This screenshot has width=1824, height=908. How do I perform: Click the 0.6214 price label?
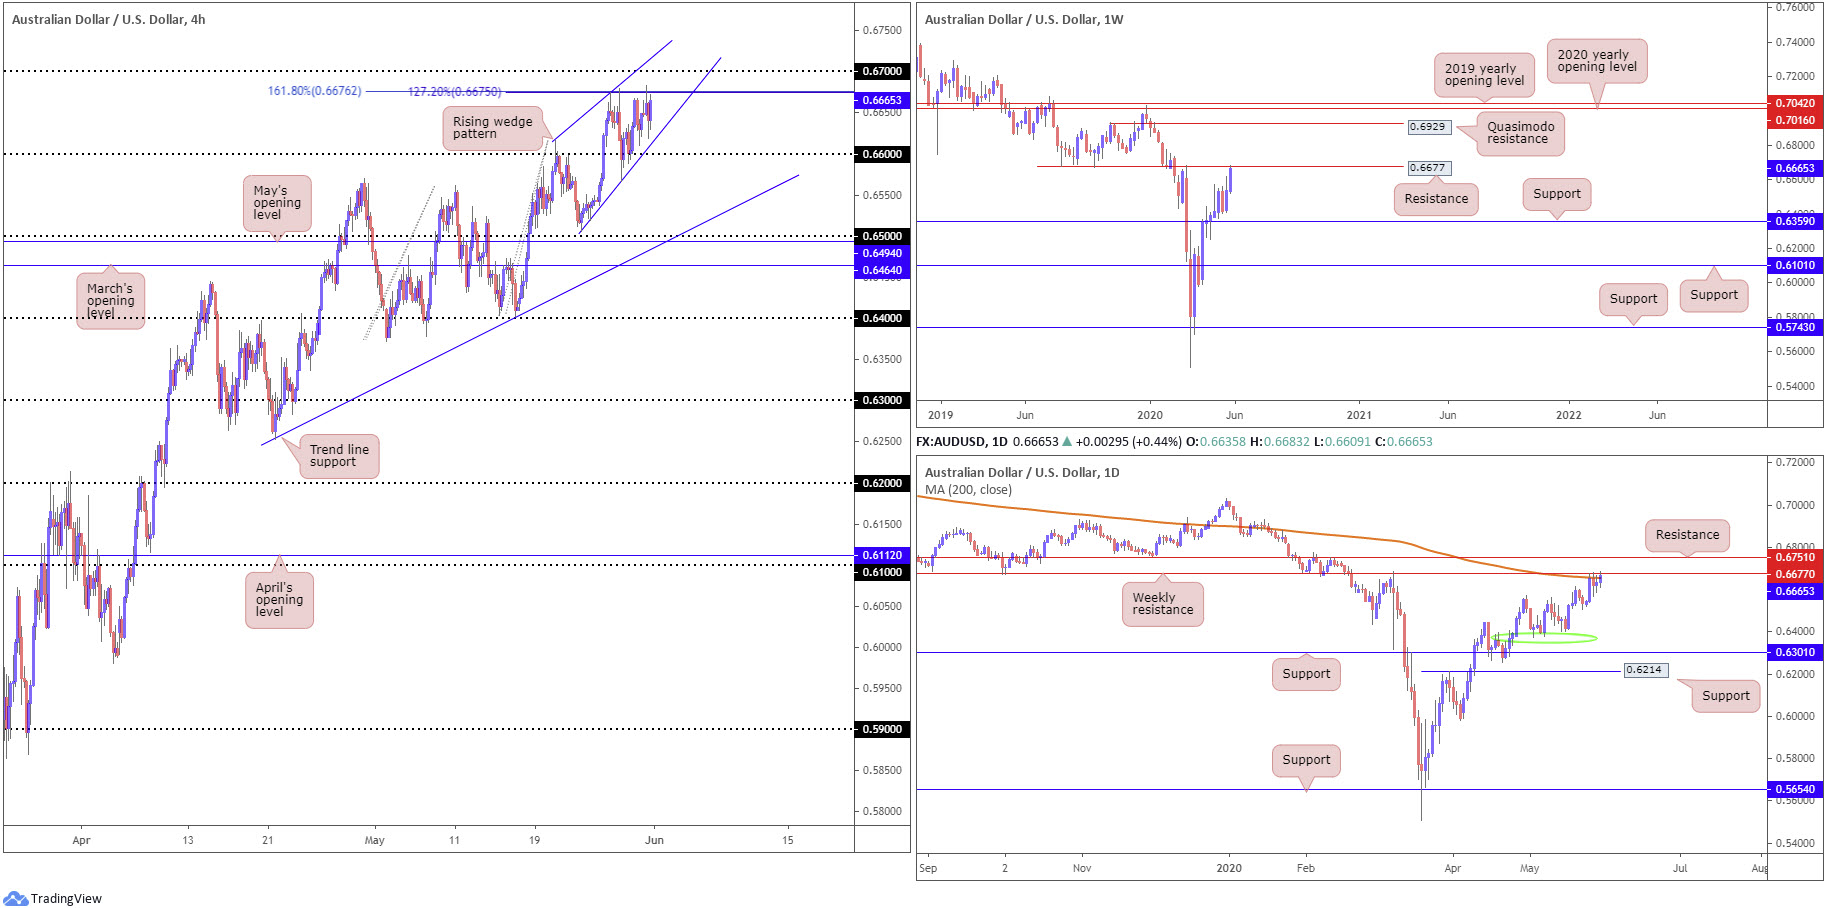coord(1644,670)
